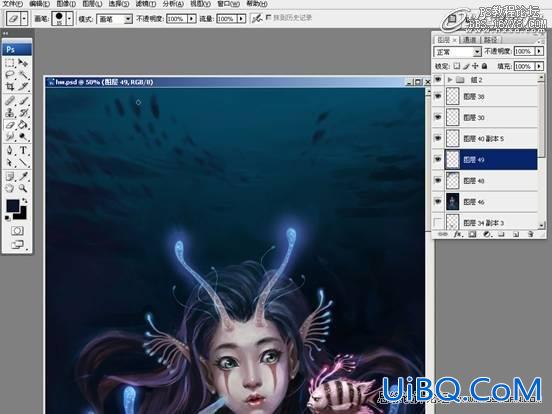
Task: Select thumbnail of layer 图层 46
Action: click(452, 202)
